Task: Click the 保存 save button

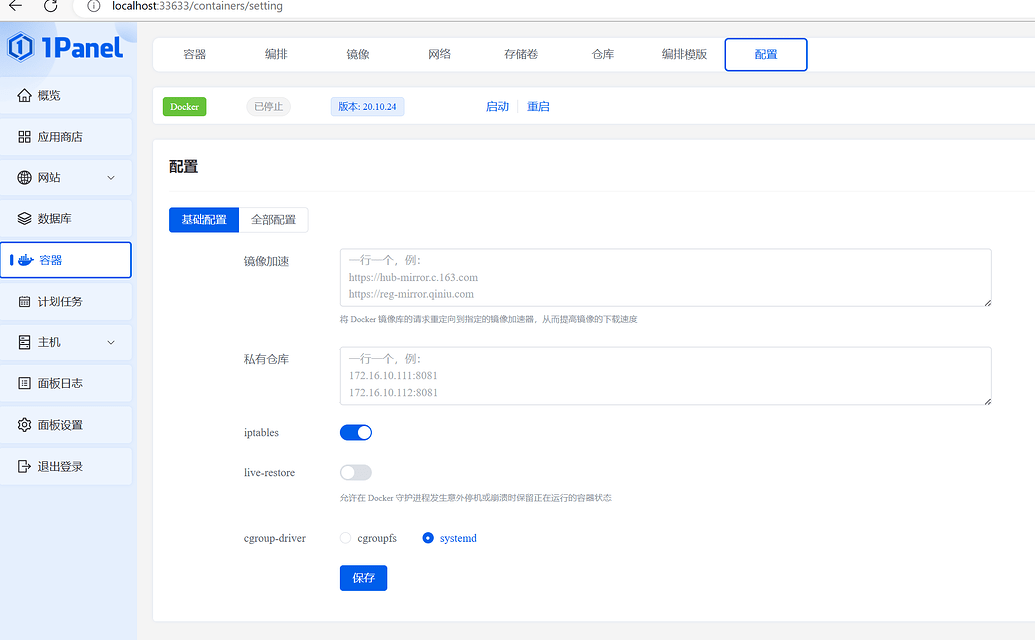Action: click(x=364, y=578)
